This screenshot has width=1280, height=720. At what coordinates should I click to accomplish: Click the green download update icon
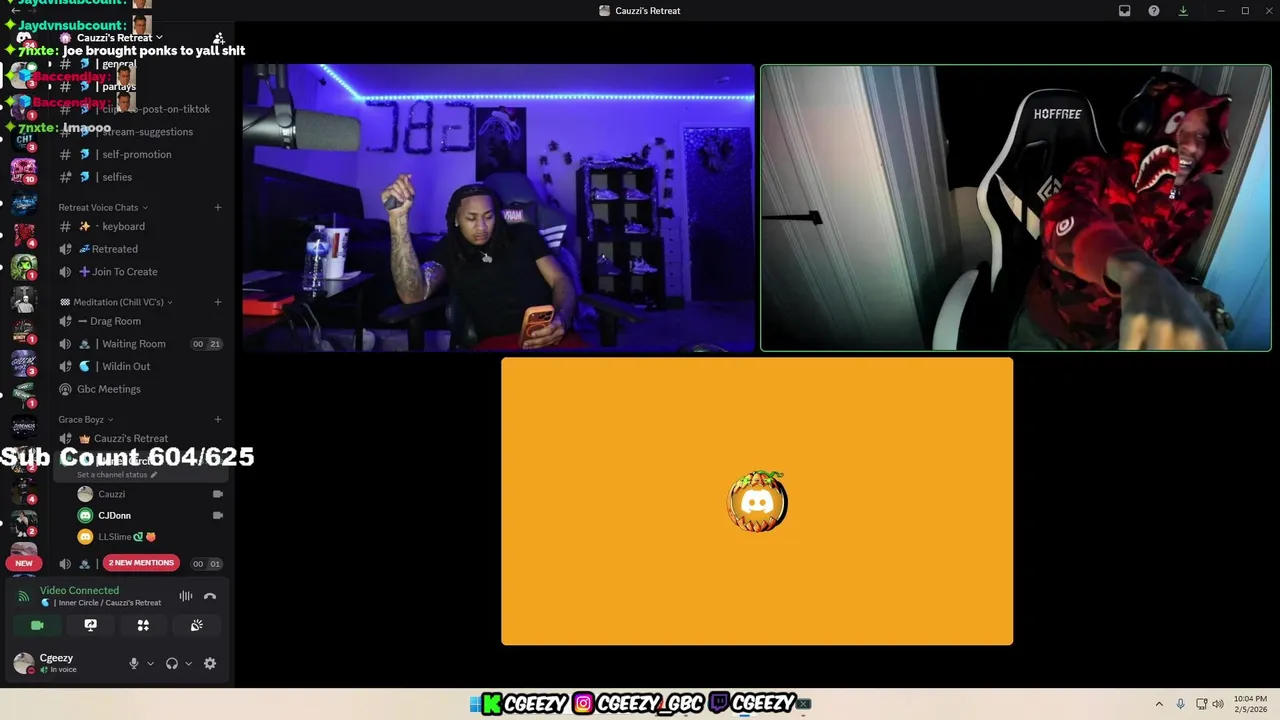[1183, 11]
